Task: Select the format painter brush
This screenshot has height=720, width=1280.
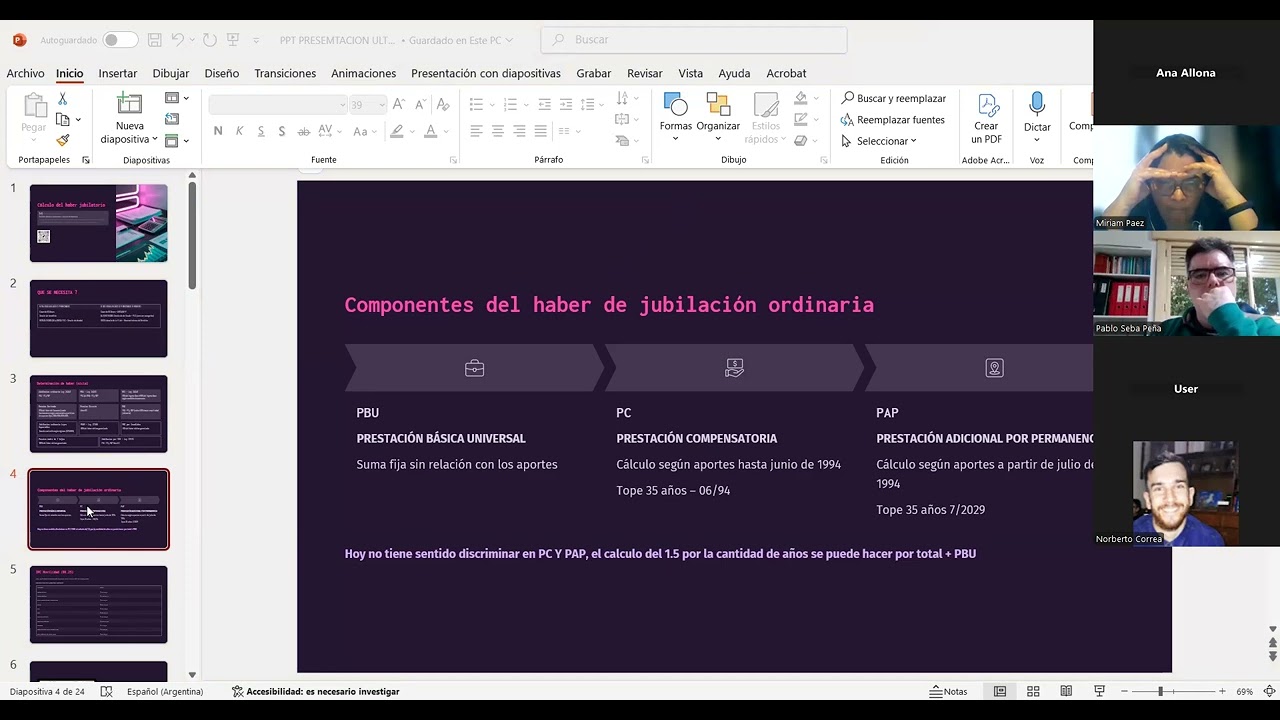Action: pyautogui.click(x=63, y=141)
